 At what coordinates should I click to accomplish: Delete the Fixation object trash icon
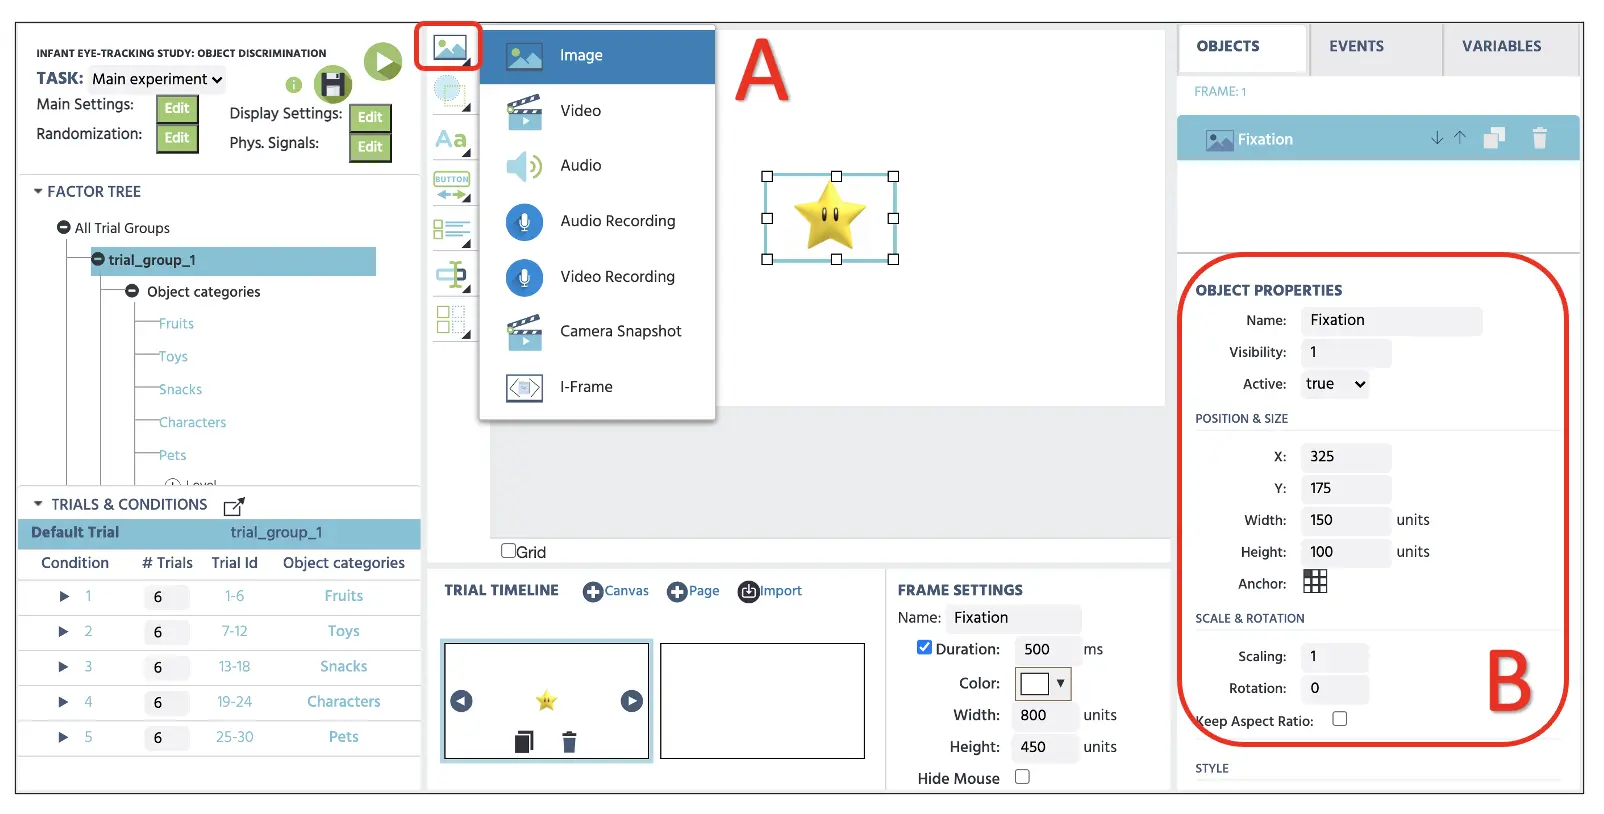click(x=1540, y=138)
